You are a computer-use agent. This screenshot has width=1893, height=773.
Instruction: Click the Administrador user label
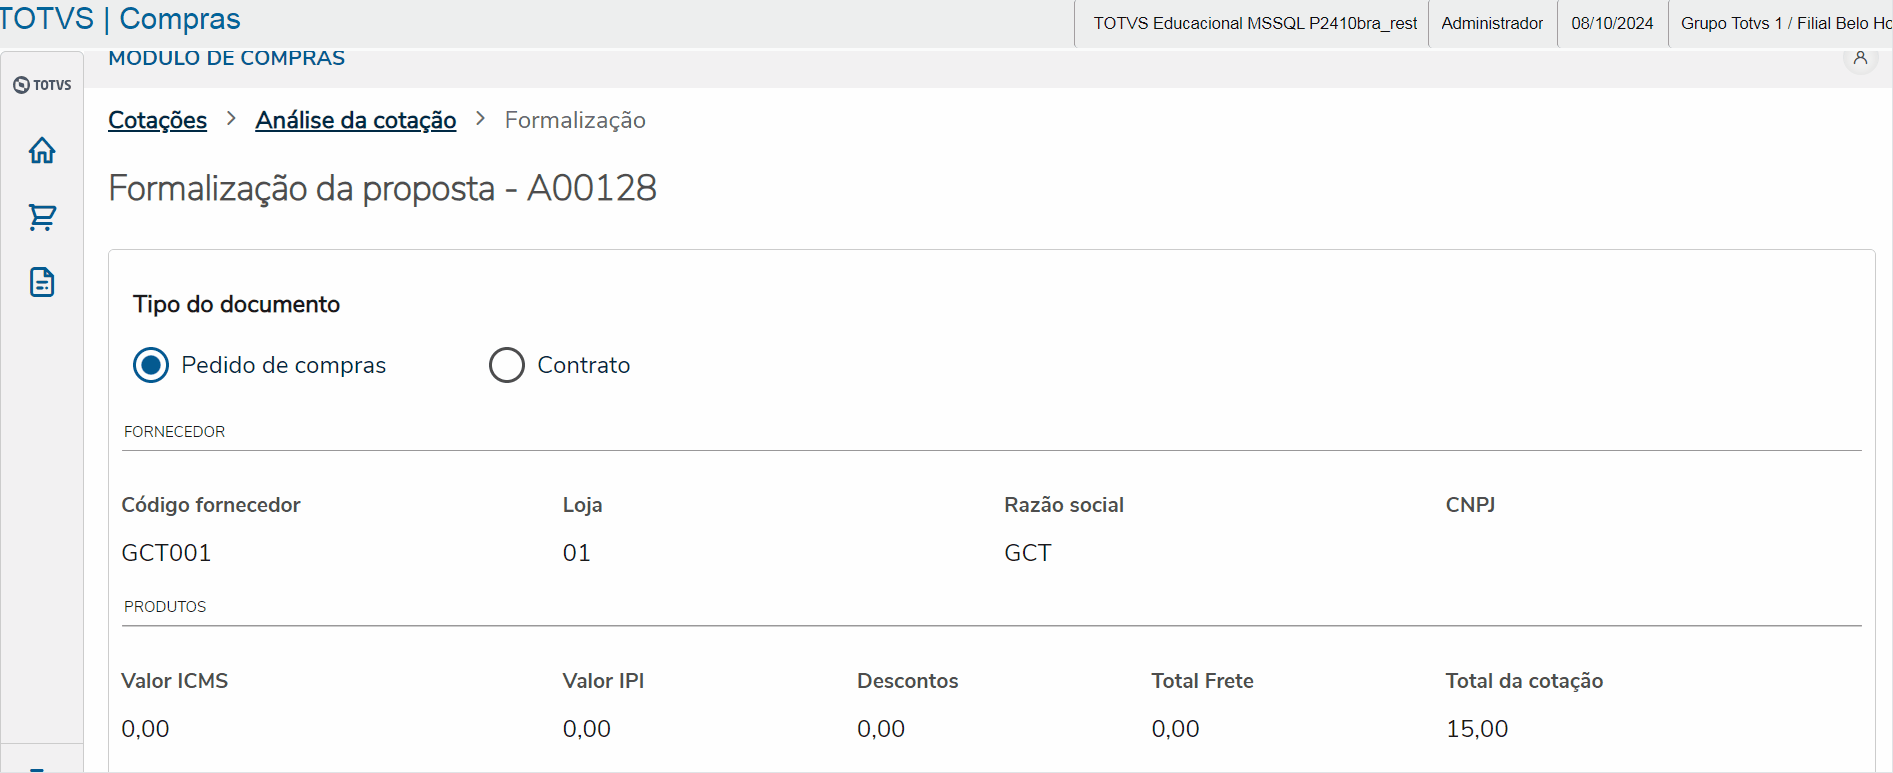(1492, 23)
